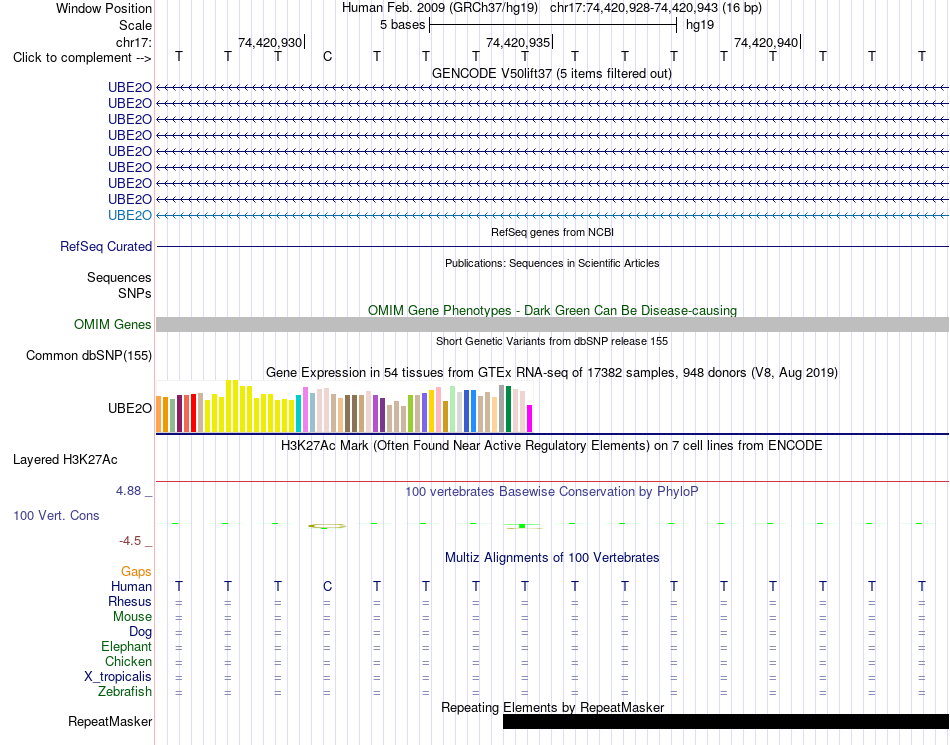Click the 74,420,935 position marker
Screen dimensions: 950x745
click(x=518, y=42)
